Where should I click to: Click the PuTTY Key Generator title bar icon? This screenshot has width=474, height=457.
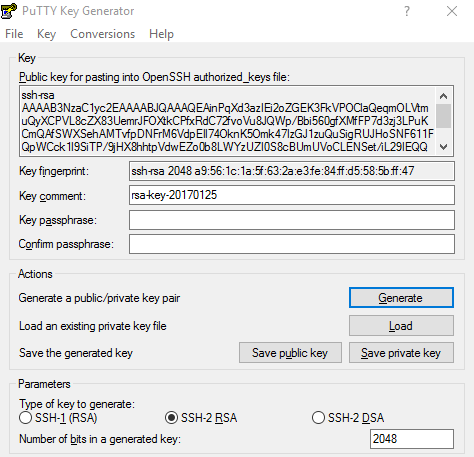click(9, 11)
